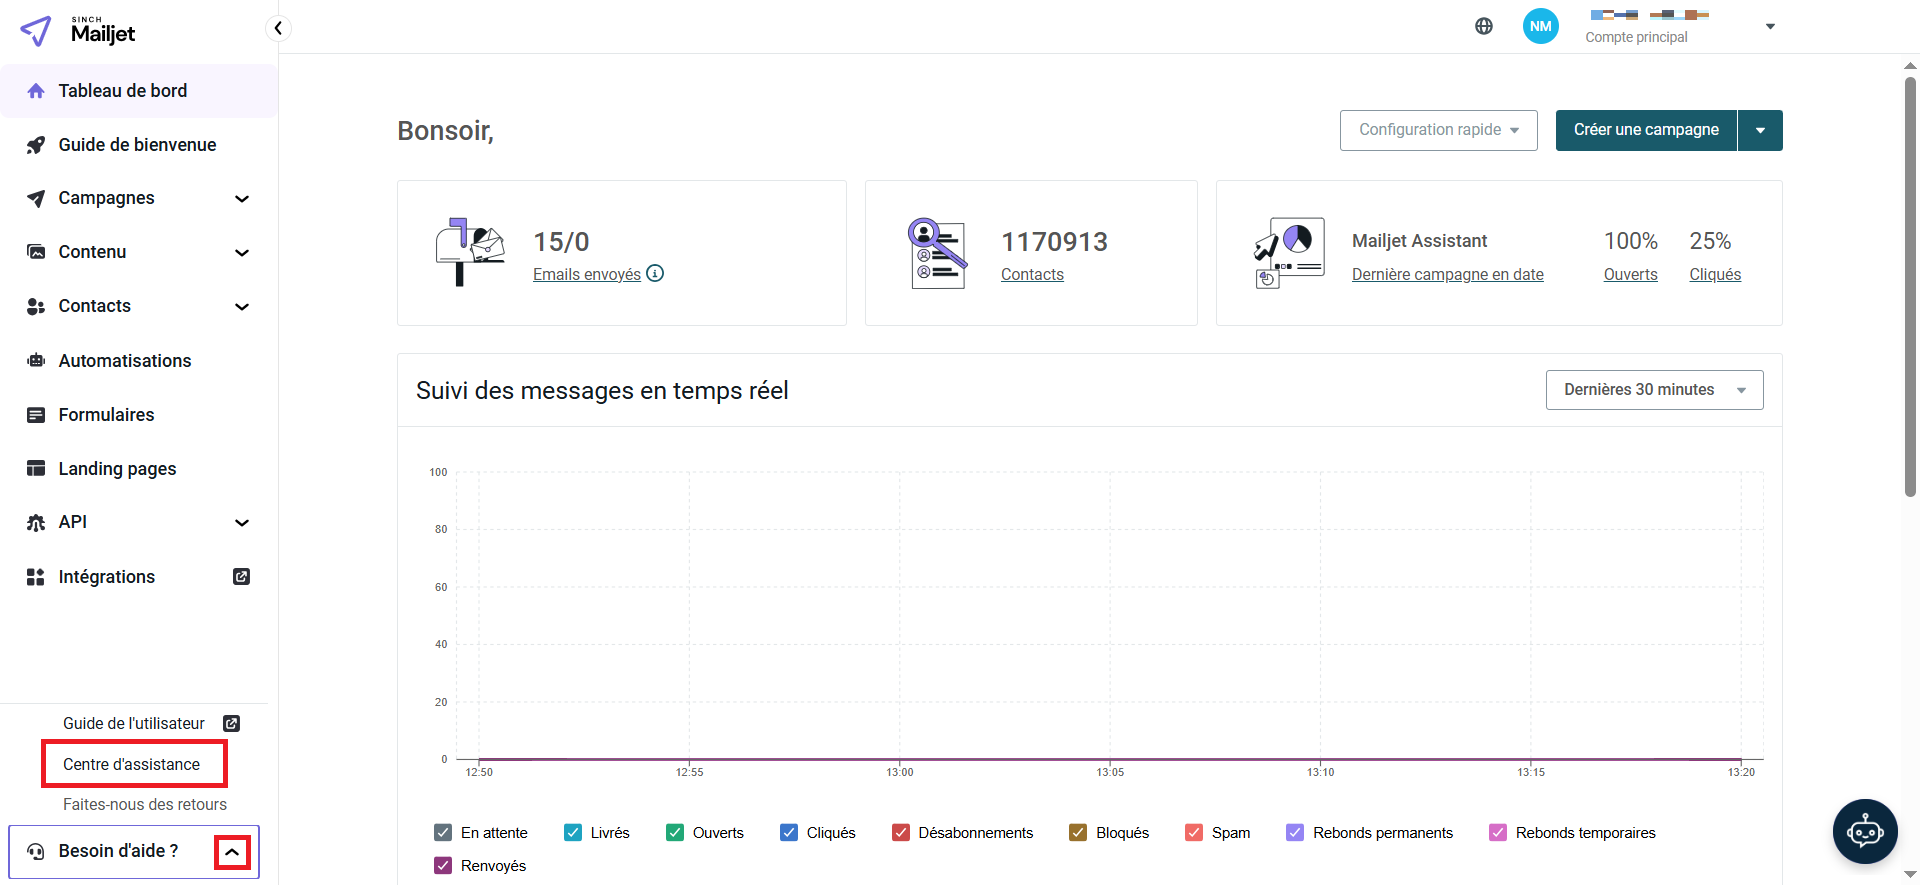Click Créer une campagne button
The height and width of the screenshot is (885, 1920).
tap(1646, 130)
